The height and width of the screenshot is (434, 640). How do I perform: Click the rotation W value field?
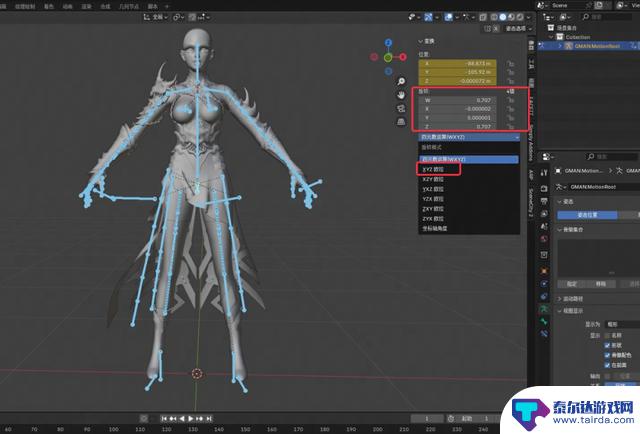click(x=458, y=100)
